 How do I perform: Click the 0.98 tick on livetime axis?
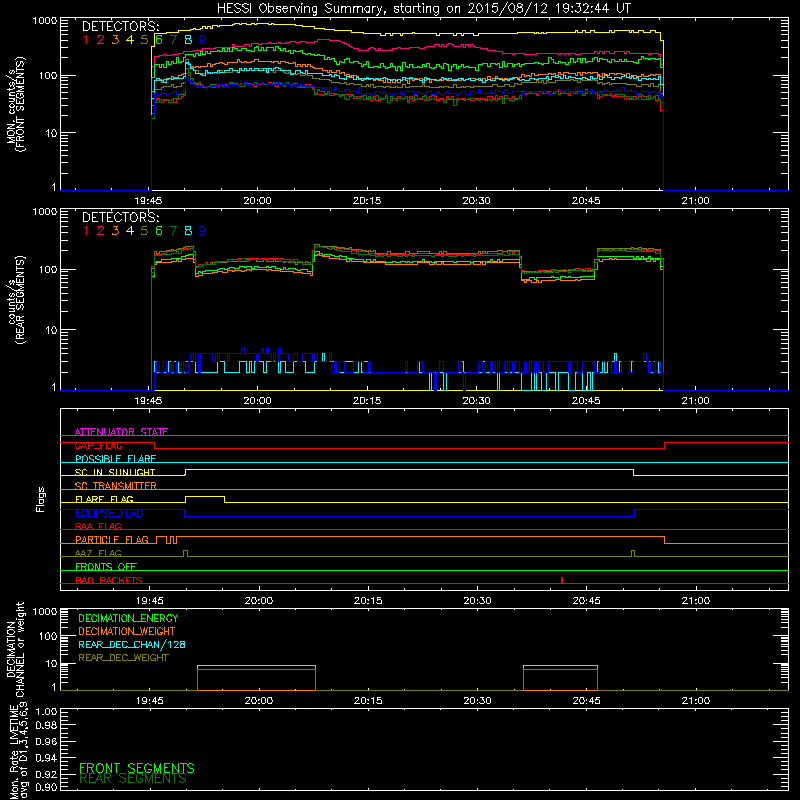pyautogui.click(x=46, y=725)
